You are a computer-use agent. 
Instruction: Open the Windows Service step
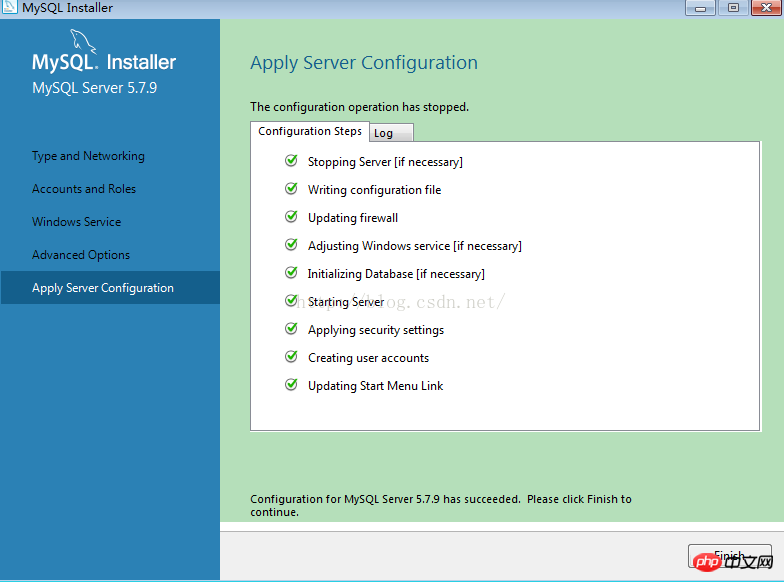[x=76, y=222]
